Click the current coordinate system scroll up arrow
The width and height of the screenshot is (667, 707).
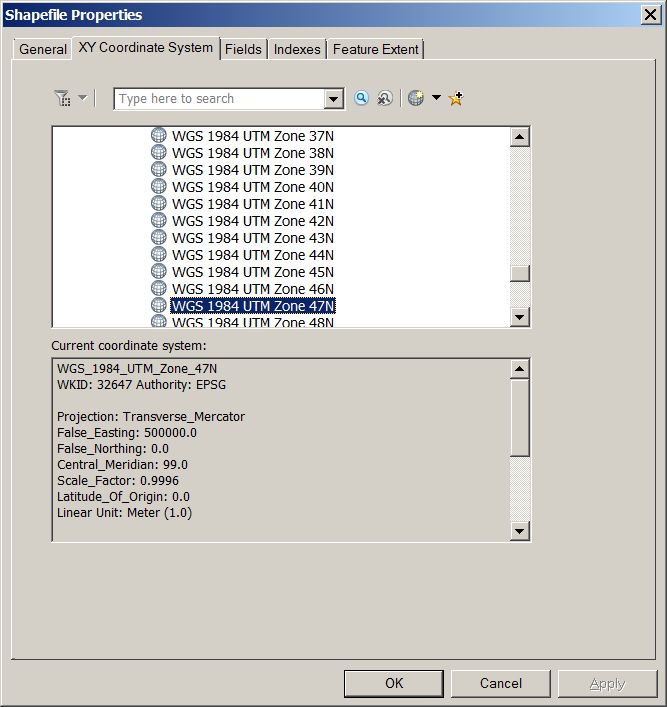[x=520, y=369]
